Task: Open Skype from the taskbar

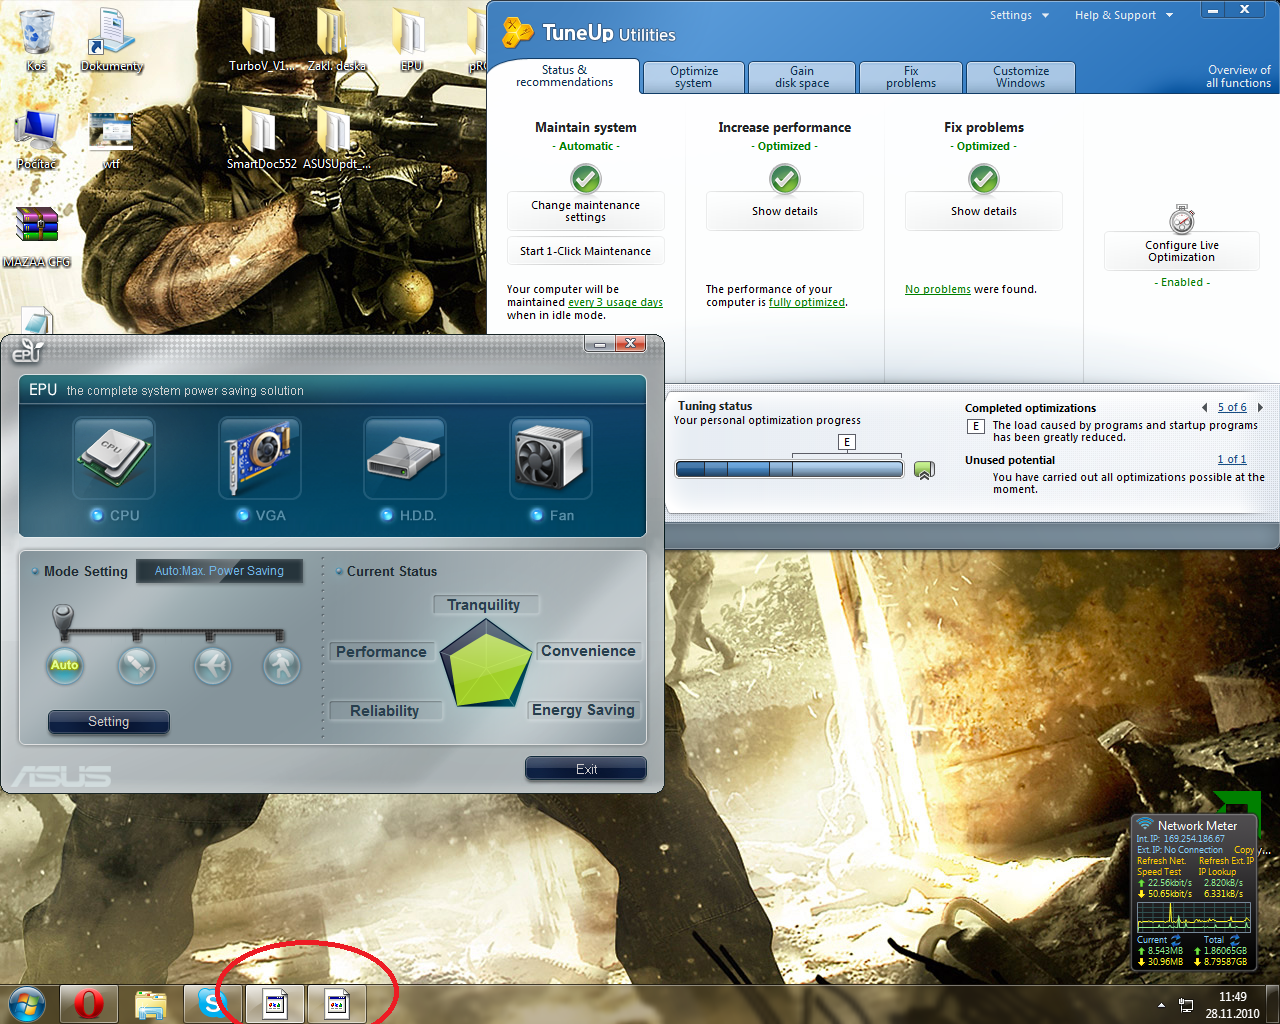Action: coord(213,1004)
